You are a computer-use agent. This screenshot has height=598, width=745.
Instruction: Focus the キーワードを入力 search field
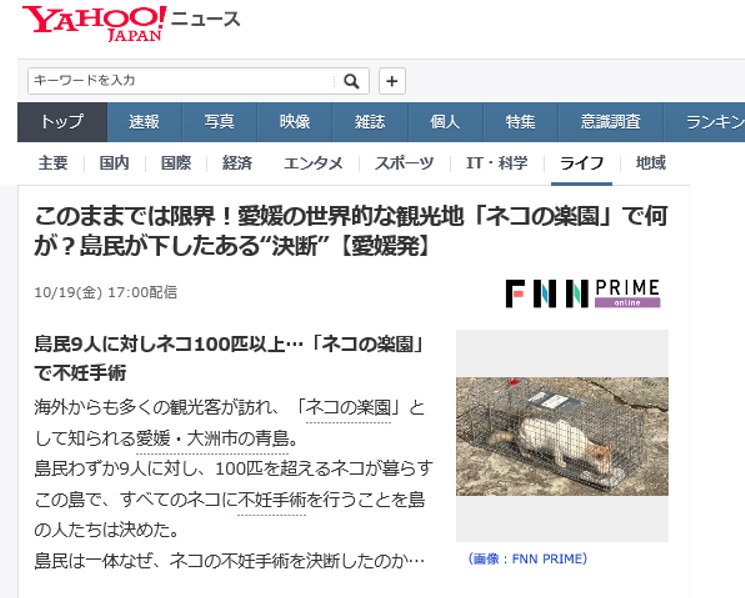(181, 81)
